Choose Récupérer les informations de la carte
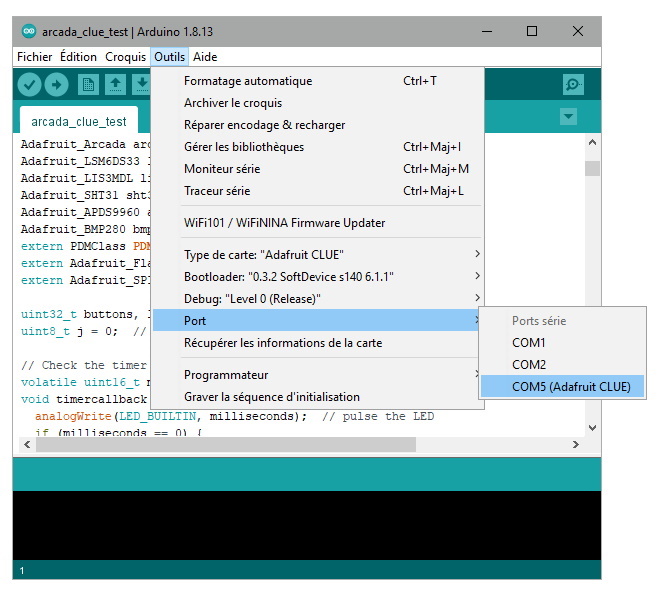 click(x=318, y=342)
